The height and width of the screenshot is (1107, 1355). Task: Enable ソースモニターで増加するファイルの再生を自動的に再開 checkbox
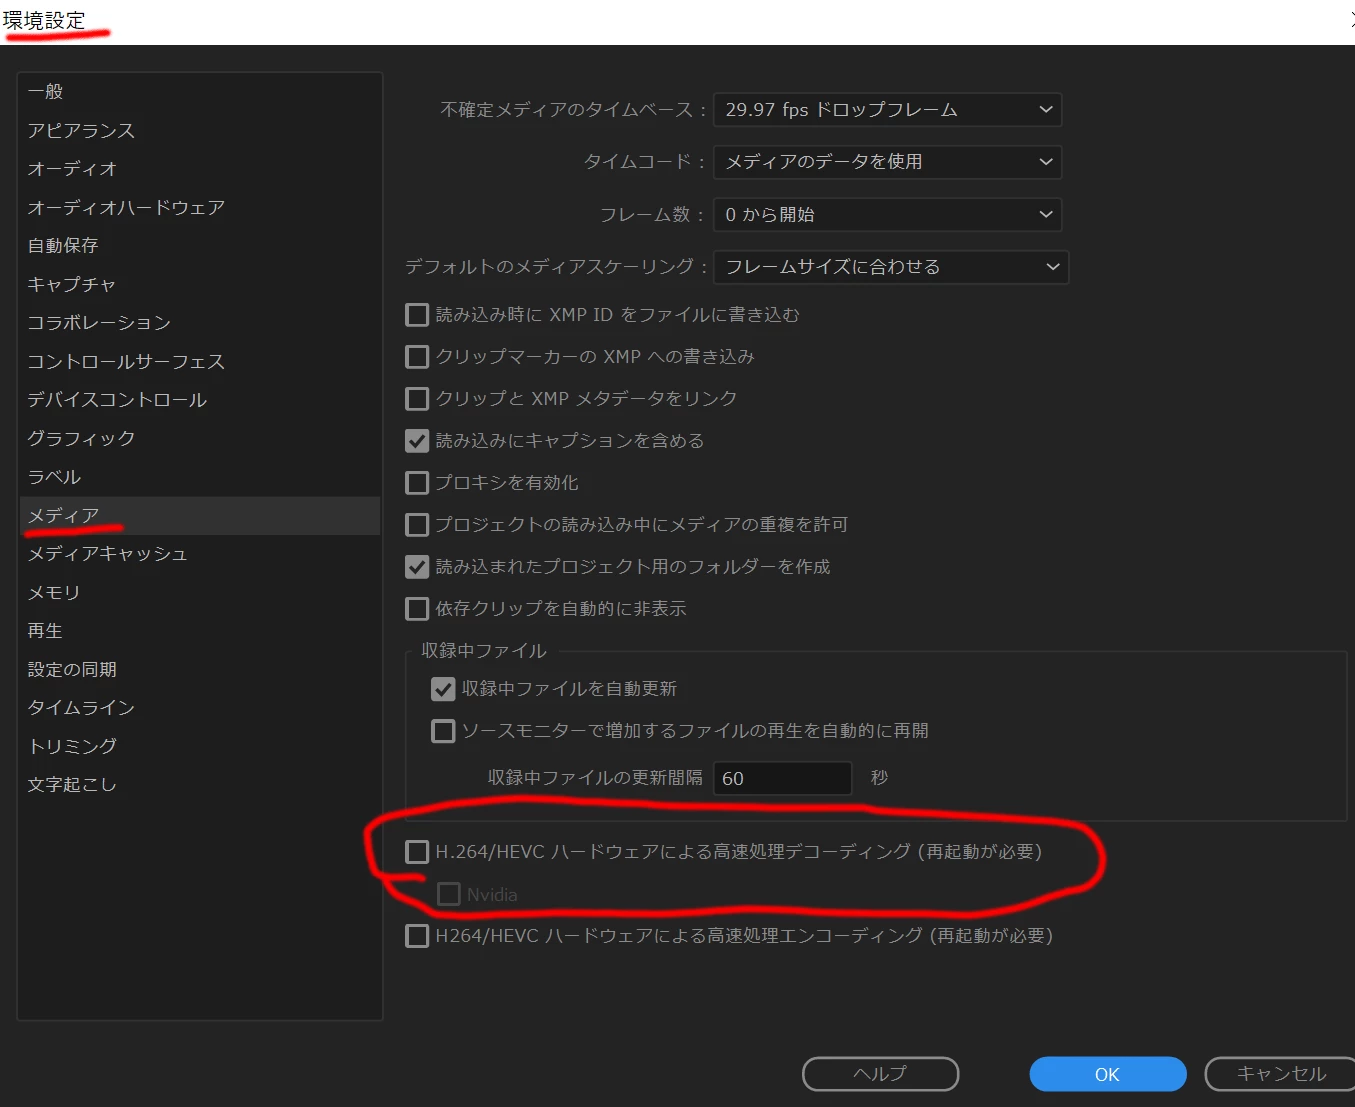(443, 732)
